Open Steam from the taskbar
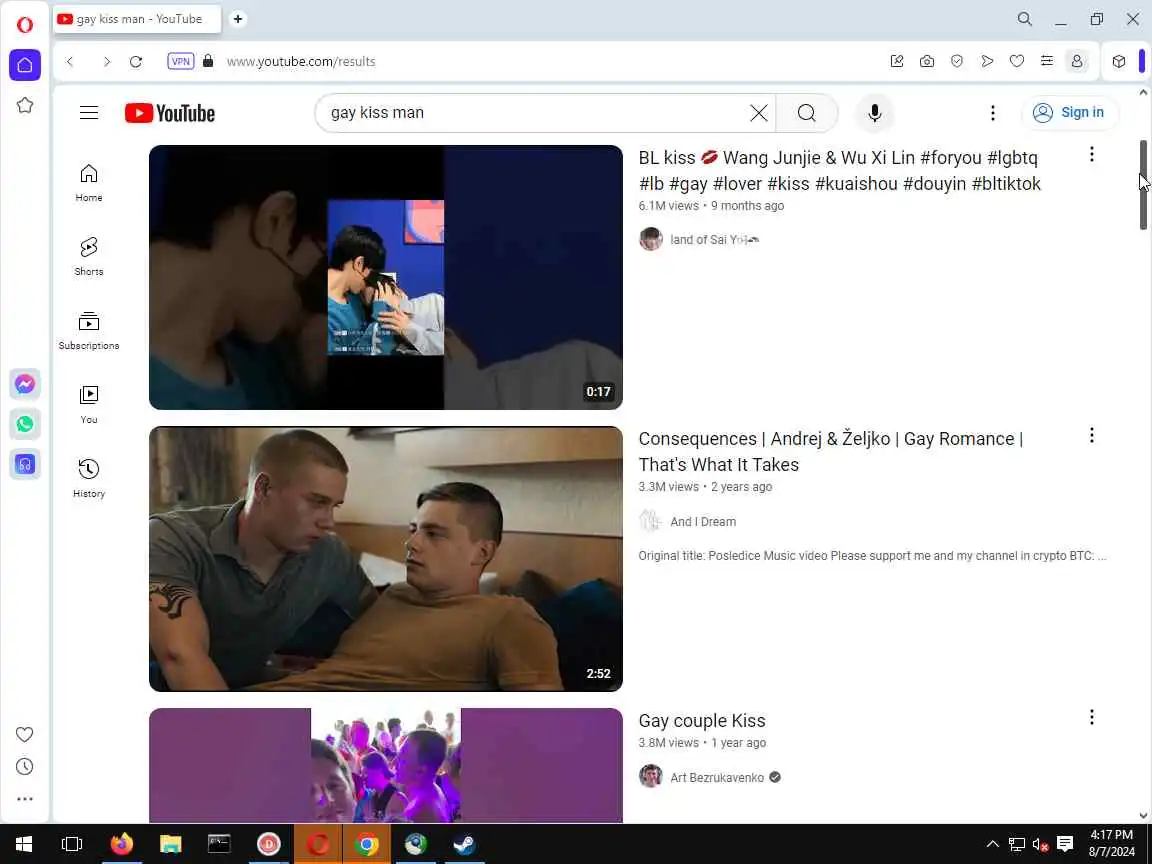Viewport: 1152px width, 864px height. point(464,844)
